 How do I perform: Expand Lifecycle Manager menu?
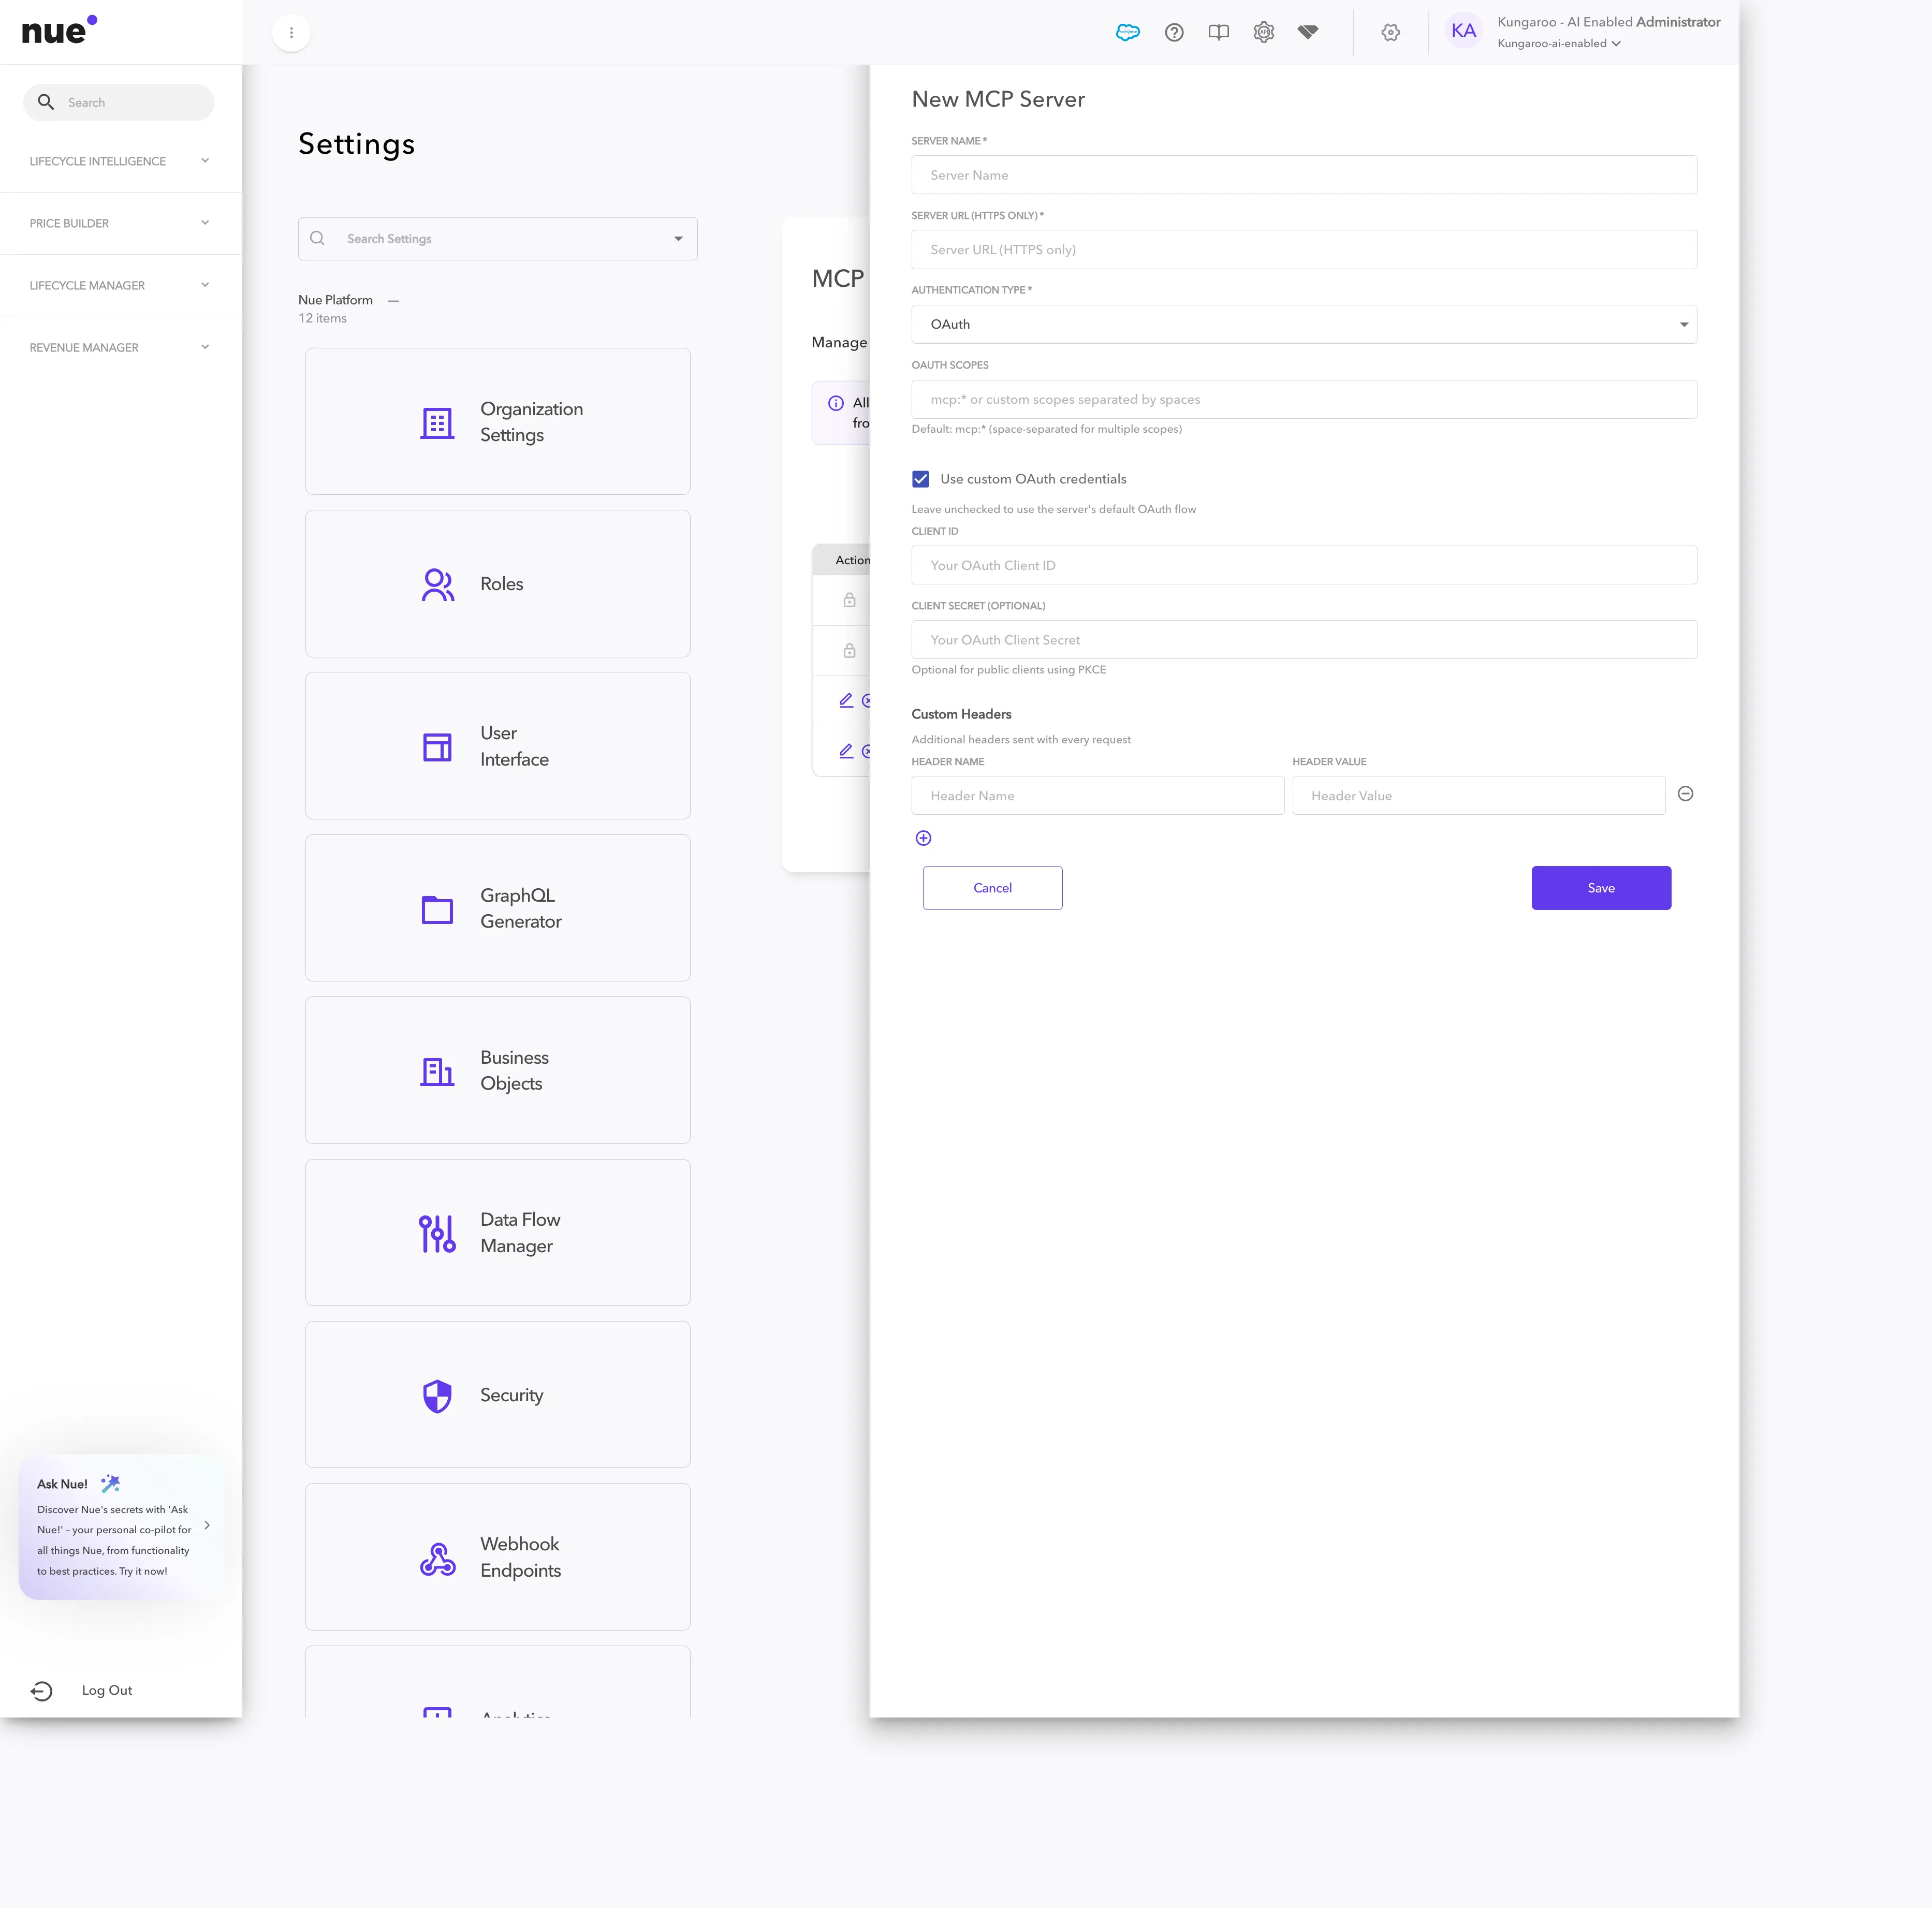[x=120, y=285]
